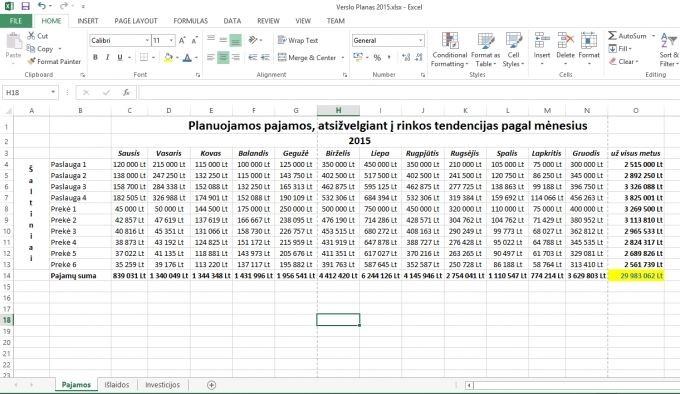Select column H header
Image resolution: width=680 pixels, height=394 pixels.
click(x=338, y=111)
